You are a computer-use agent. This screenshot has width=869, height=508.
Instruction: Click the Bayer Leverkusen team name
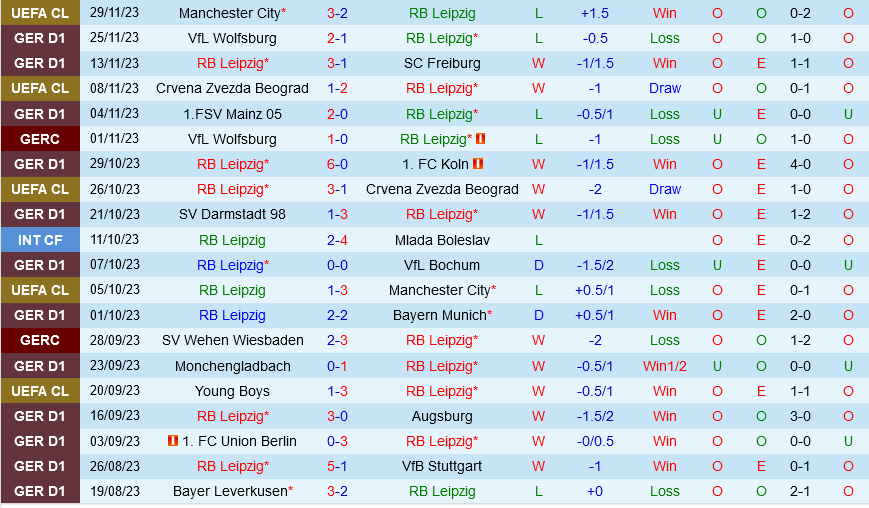pos(230,491)
